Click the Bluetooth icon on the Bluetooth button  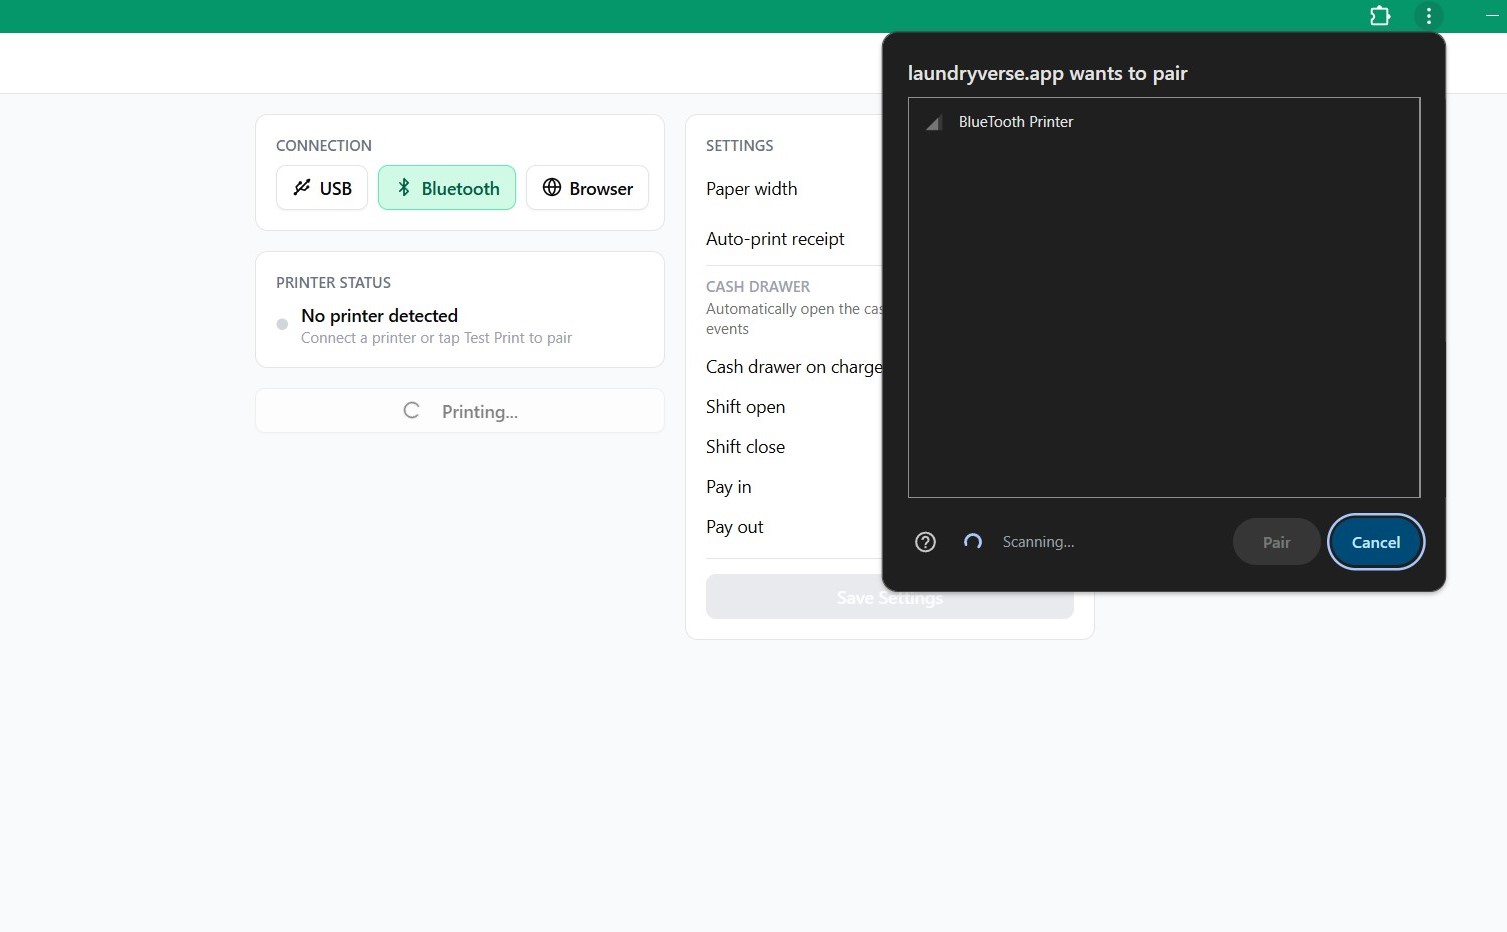(x=405, y=188)
